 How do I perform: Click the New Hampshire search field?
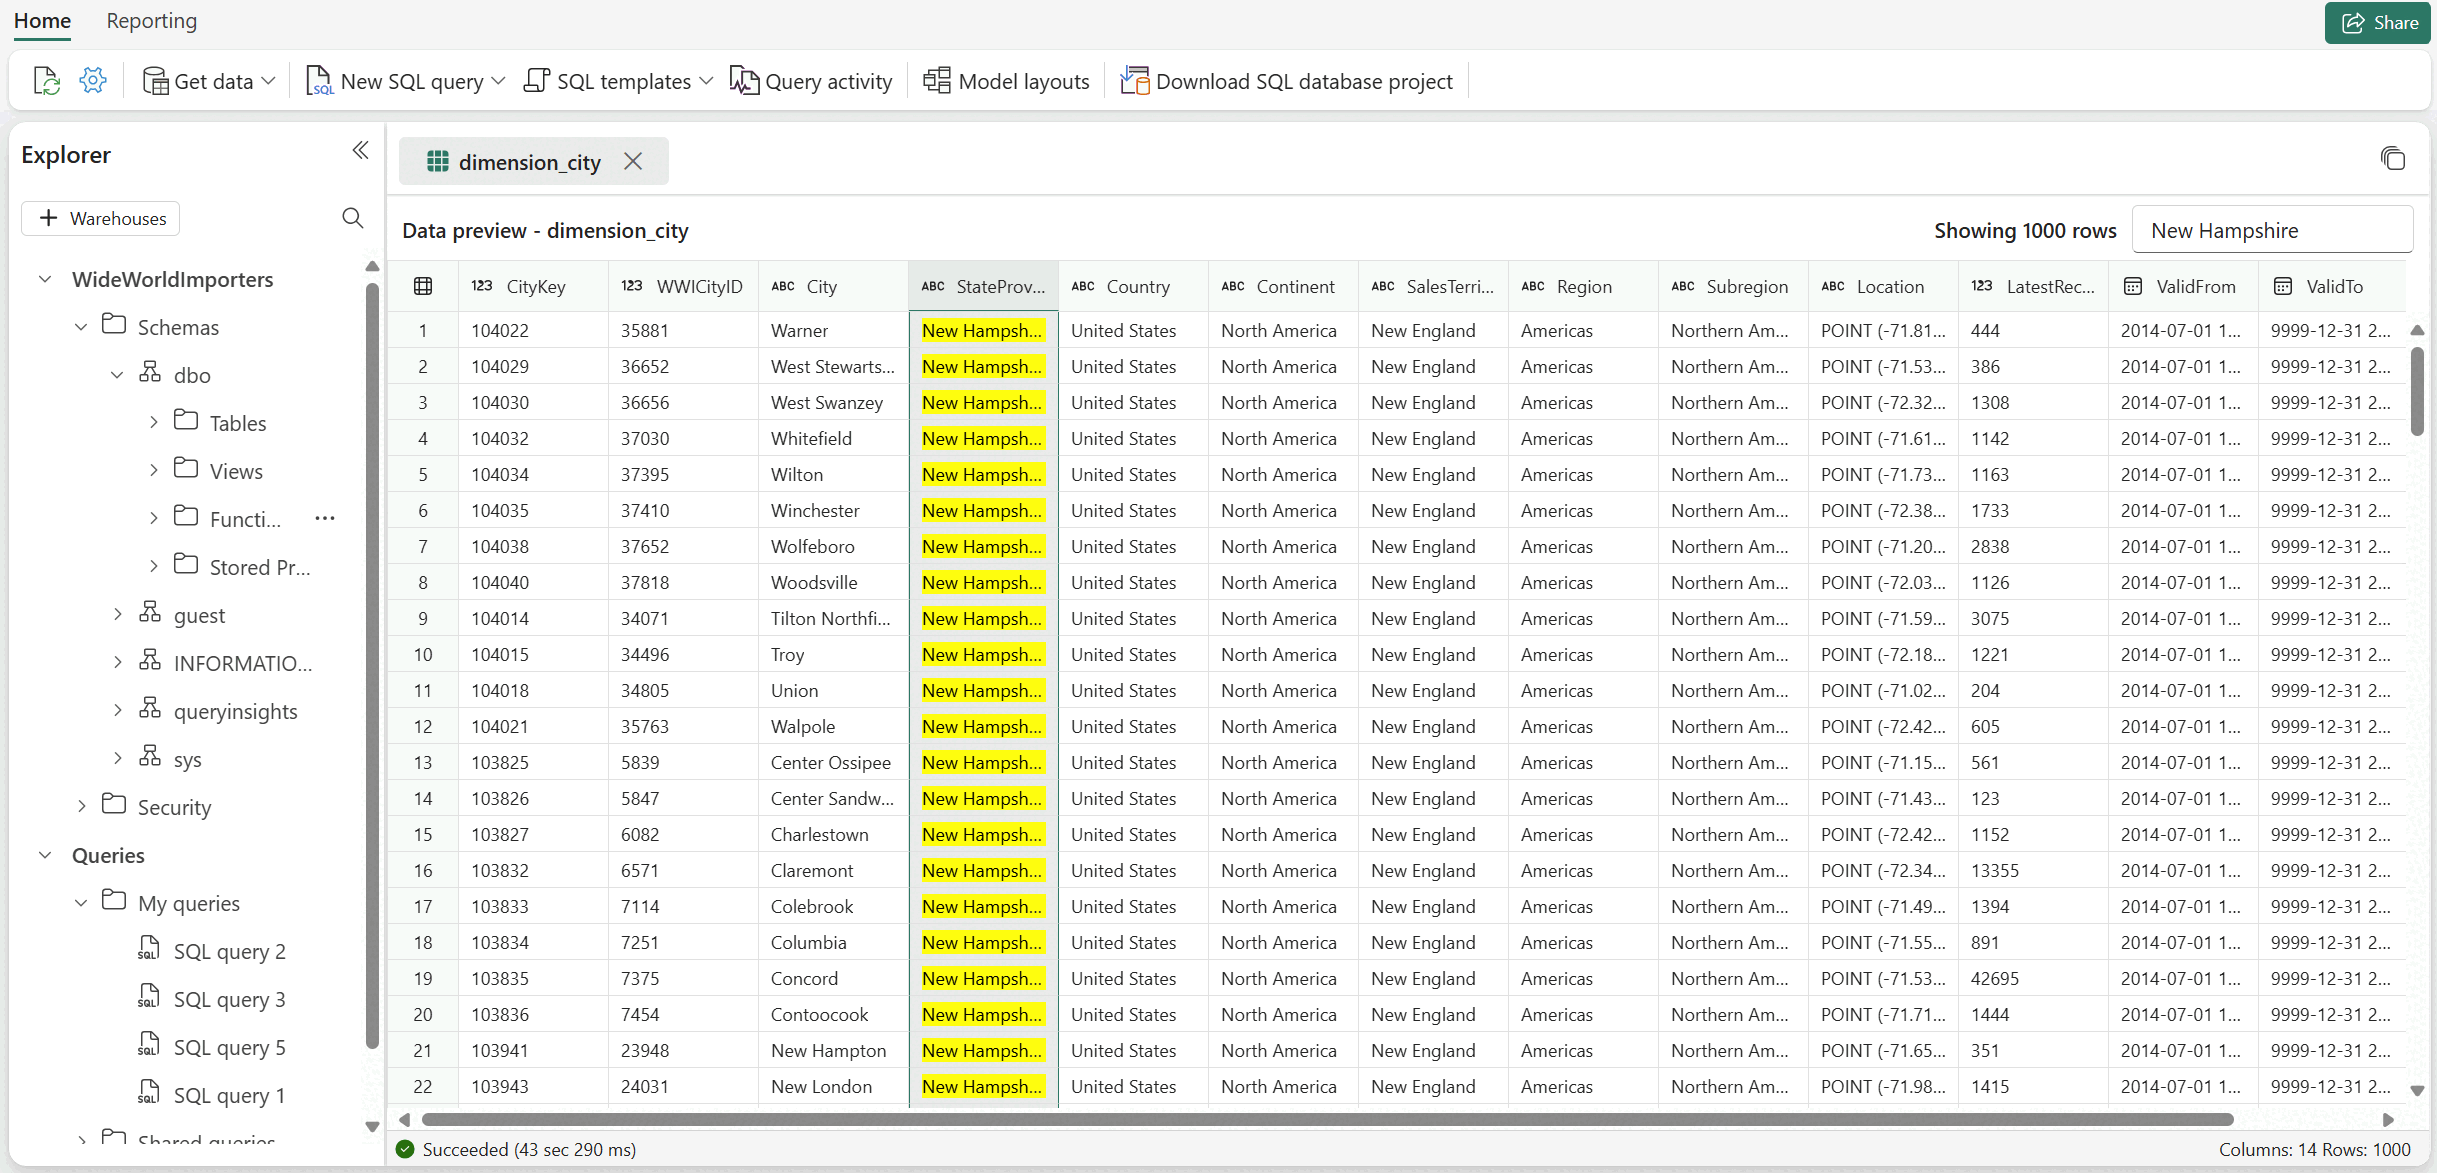point(2271,231)
